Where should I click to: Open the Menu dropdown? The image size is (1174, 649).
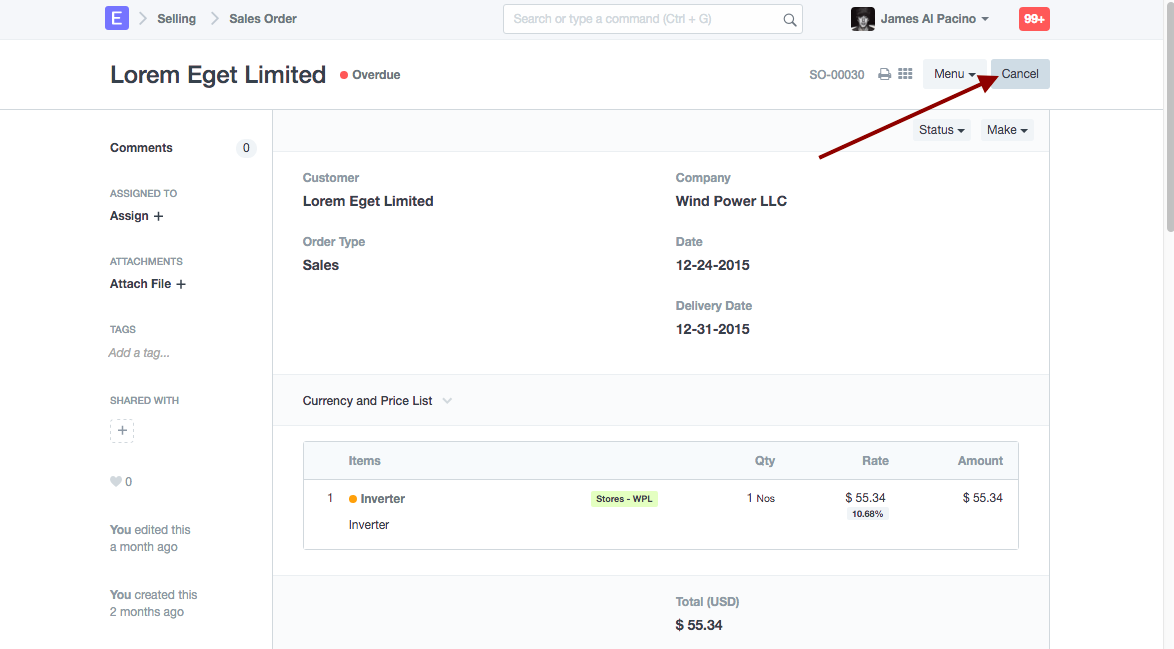tap(954, 74)
